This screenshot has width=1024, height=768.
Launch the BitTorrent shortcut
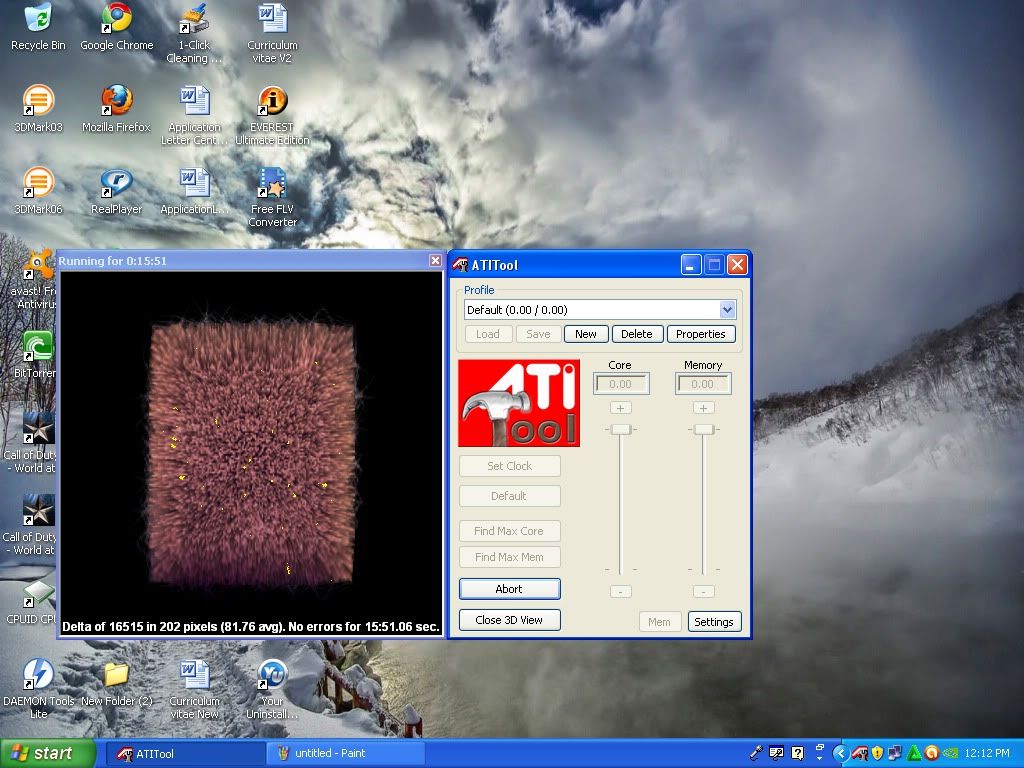tap(36, 354)
